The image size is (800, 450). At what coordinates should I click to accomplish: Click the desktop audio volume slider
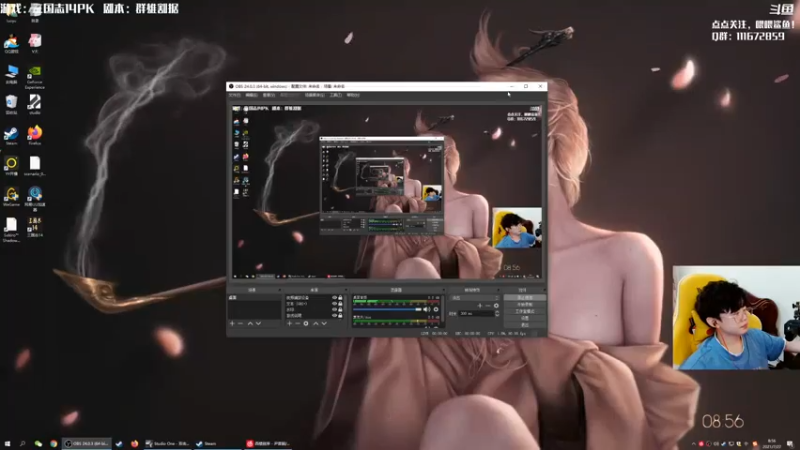pyautogui.click(x=387, y=309)
